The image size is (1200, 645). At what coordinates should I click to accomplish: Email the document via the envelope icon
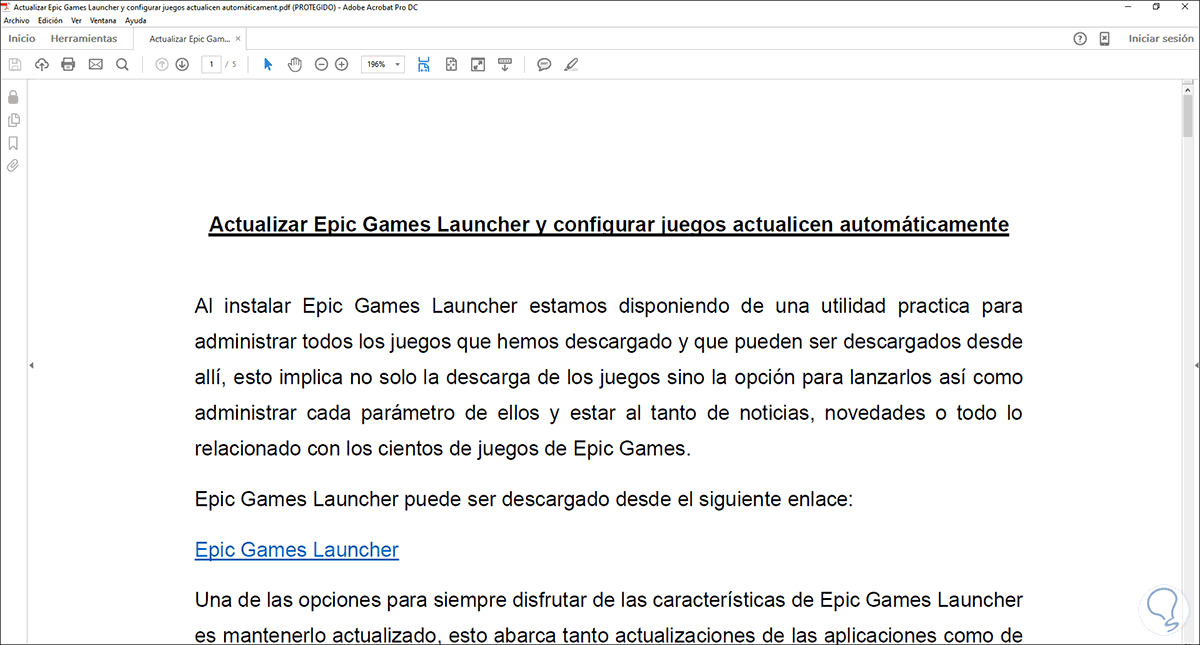coord(95,64)
